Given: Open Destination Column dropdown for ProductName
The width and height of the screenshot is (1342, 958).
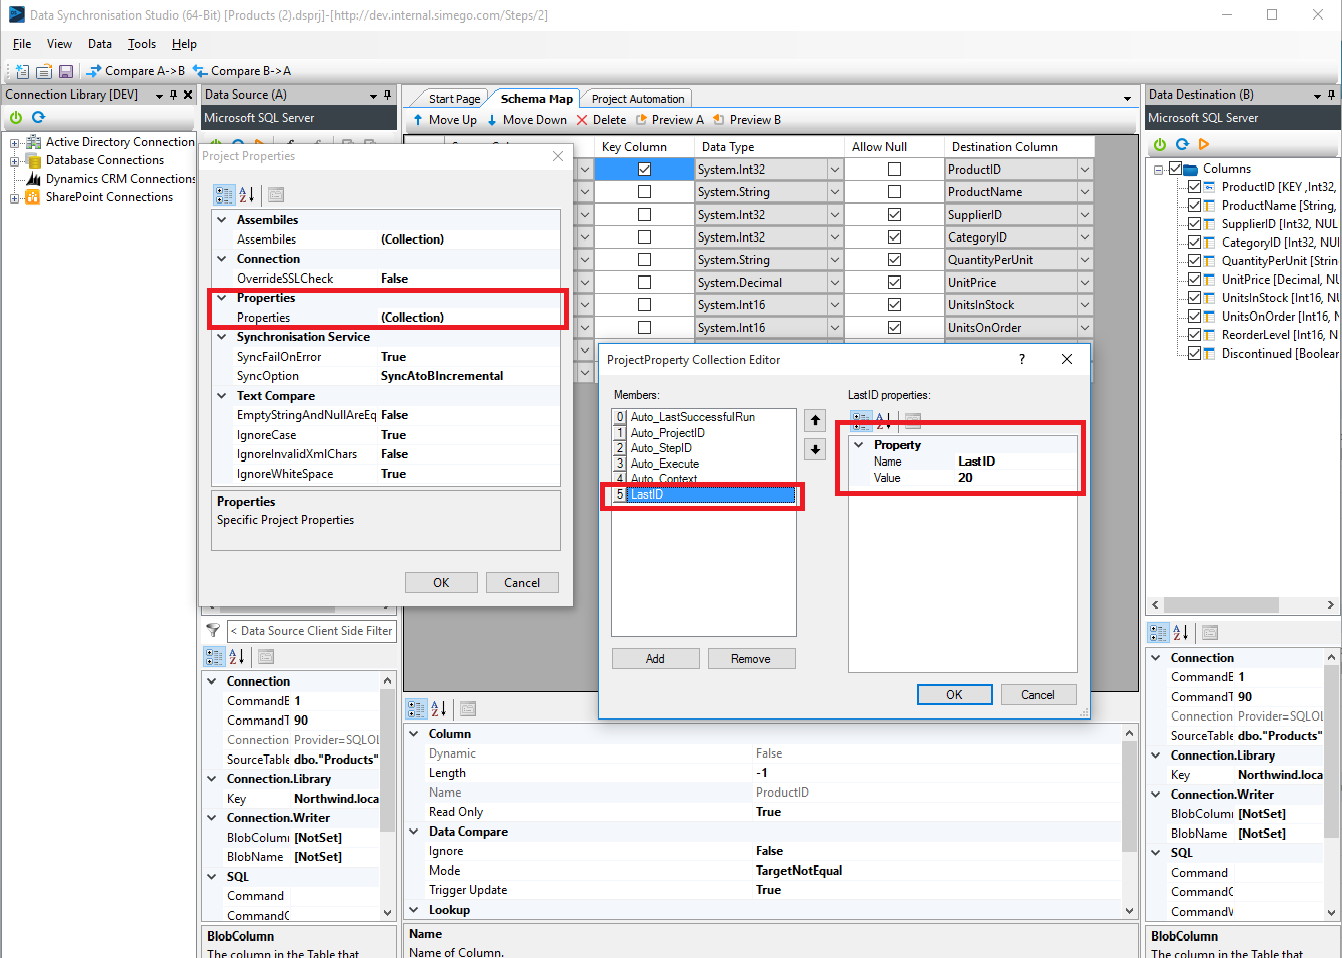Looking at the screenshot, I should (x=1084, y=192).
